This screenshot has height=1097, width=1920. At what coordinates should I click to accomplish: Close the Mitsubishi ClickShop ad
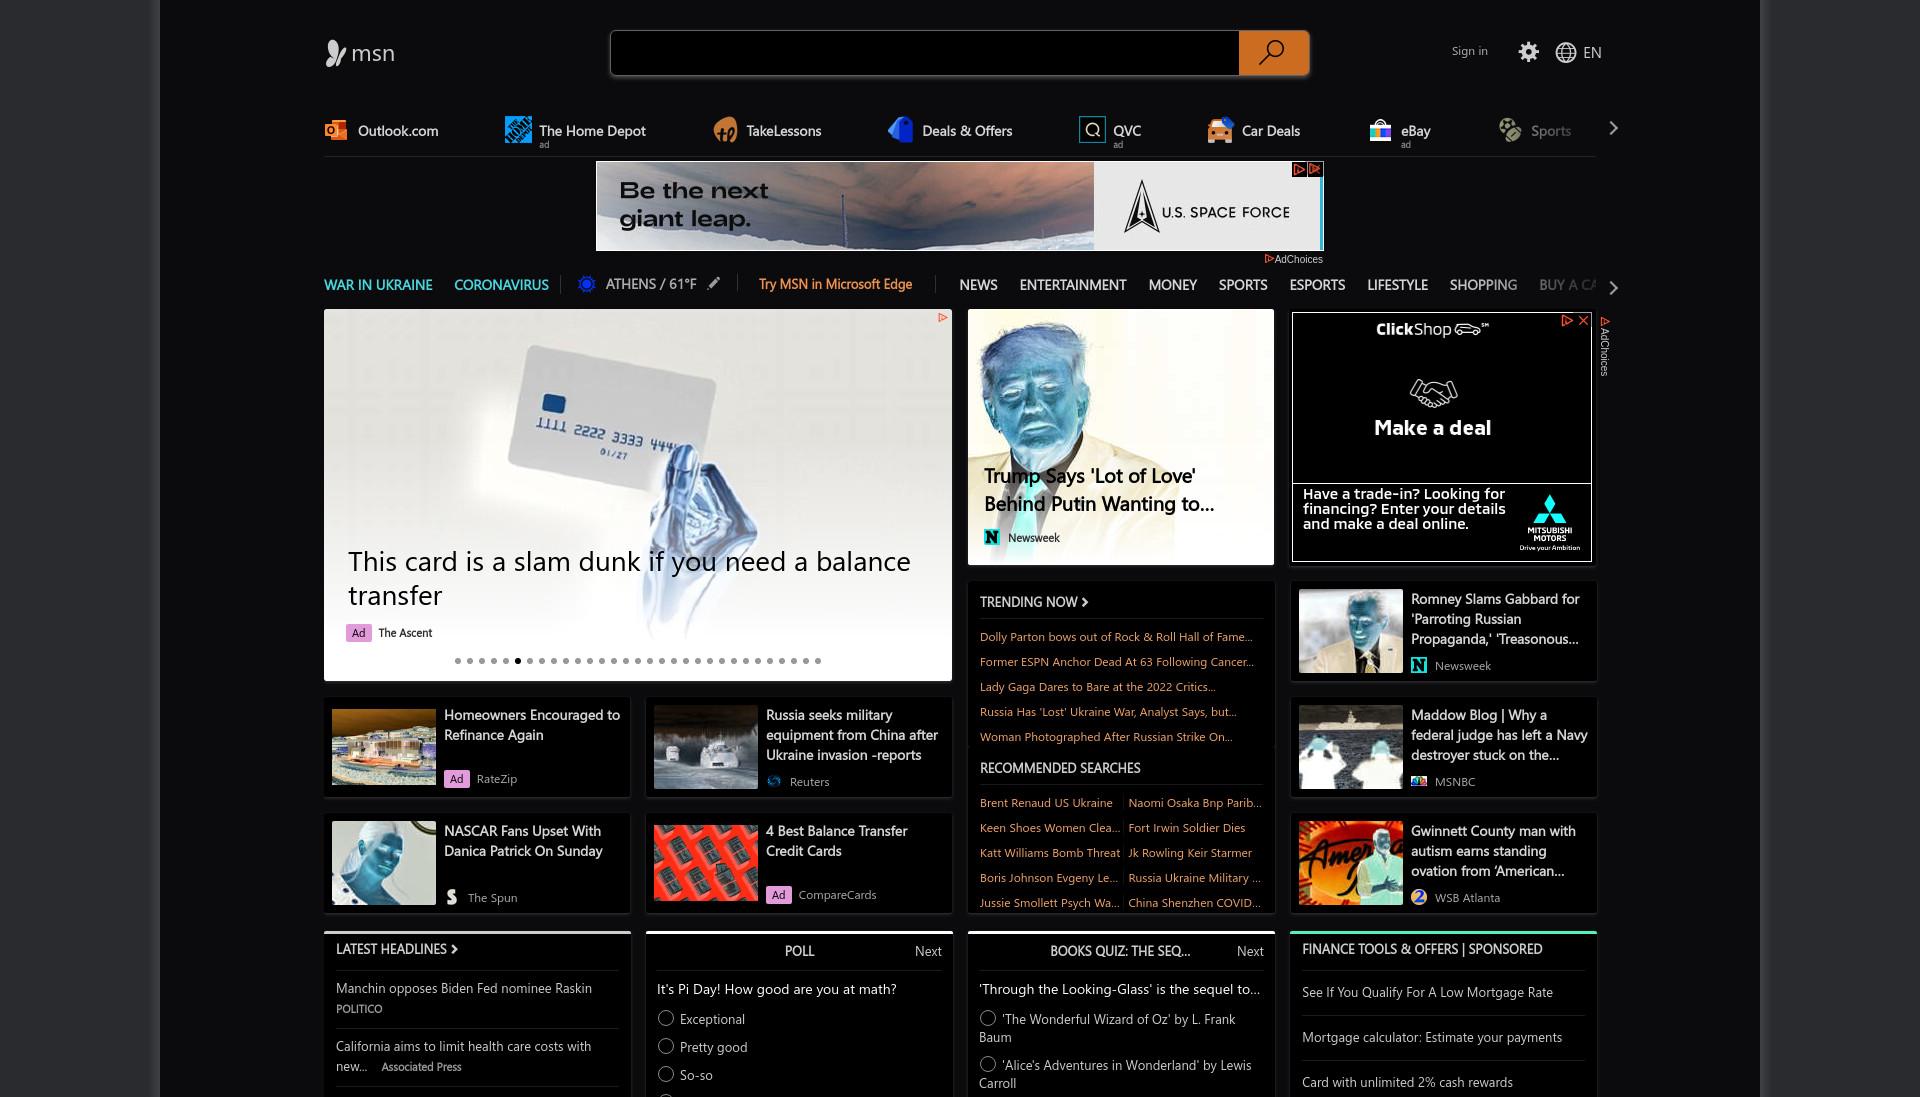coord(1583,321)
